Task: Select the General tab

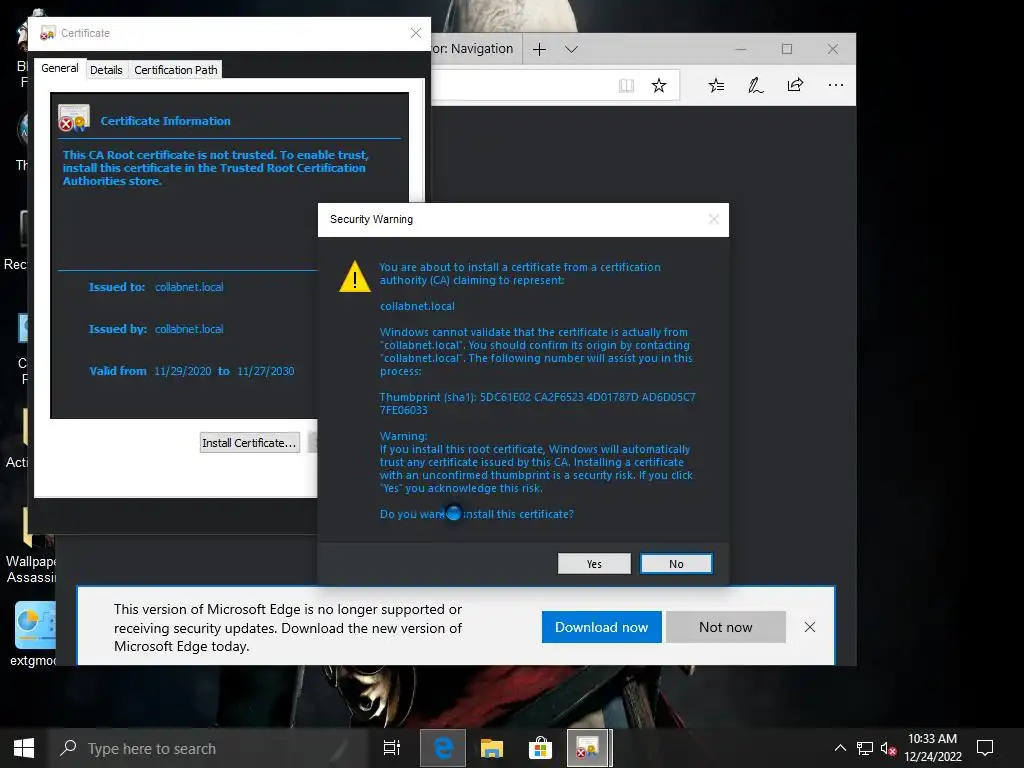Action: 59,68
